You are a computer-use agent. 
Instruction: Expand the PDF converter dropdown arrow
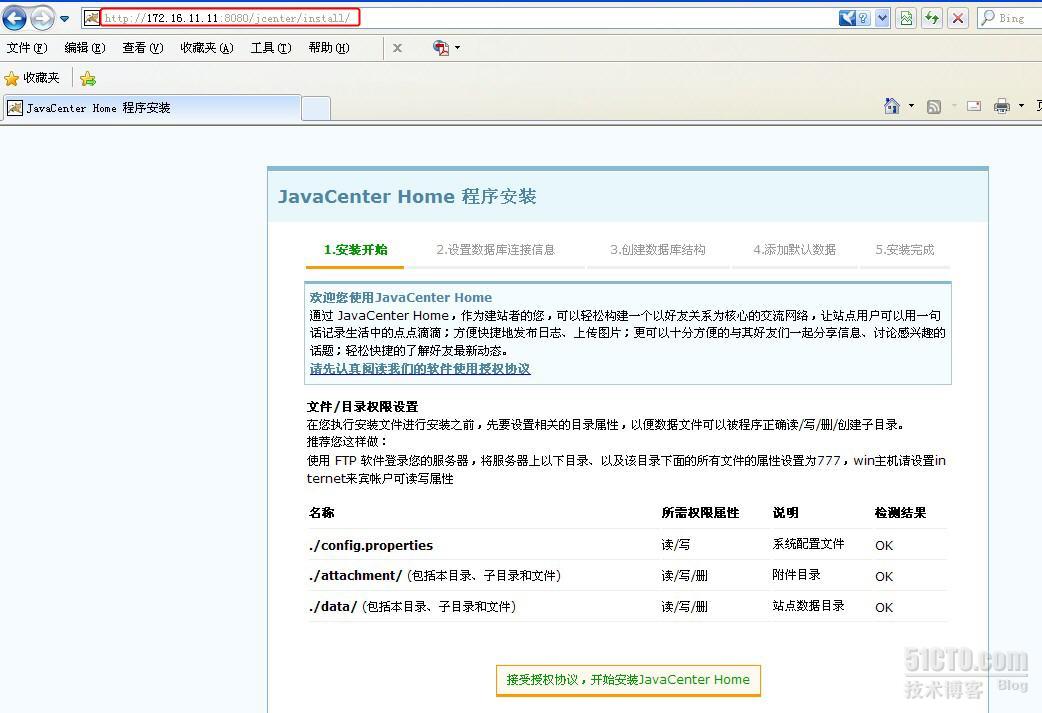[x=457, y=48]
